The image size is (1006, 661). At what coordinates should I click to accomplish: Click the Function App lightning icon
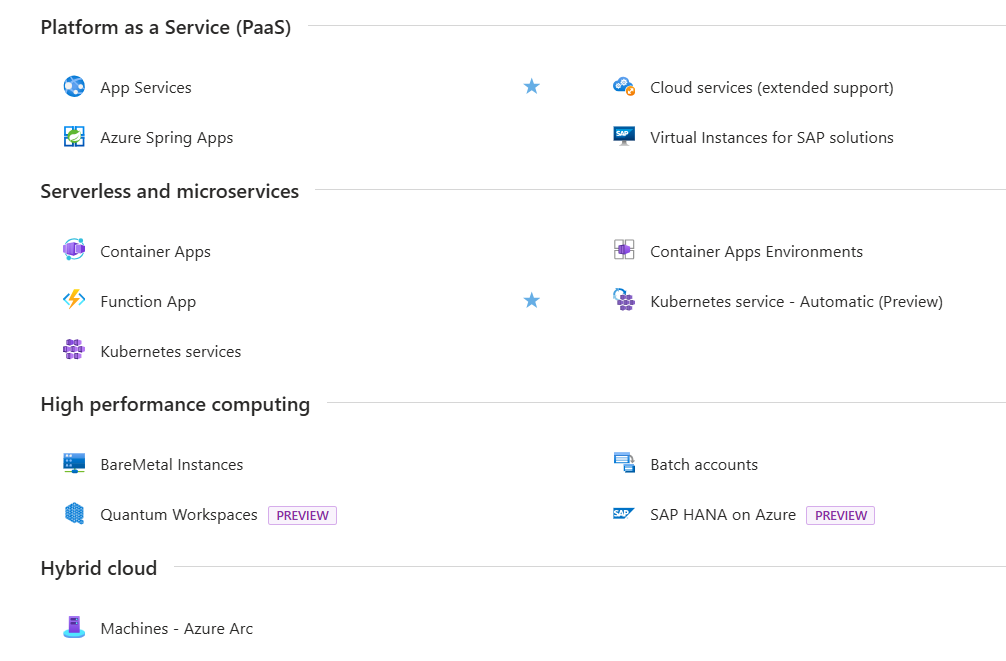74,299
